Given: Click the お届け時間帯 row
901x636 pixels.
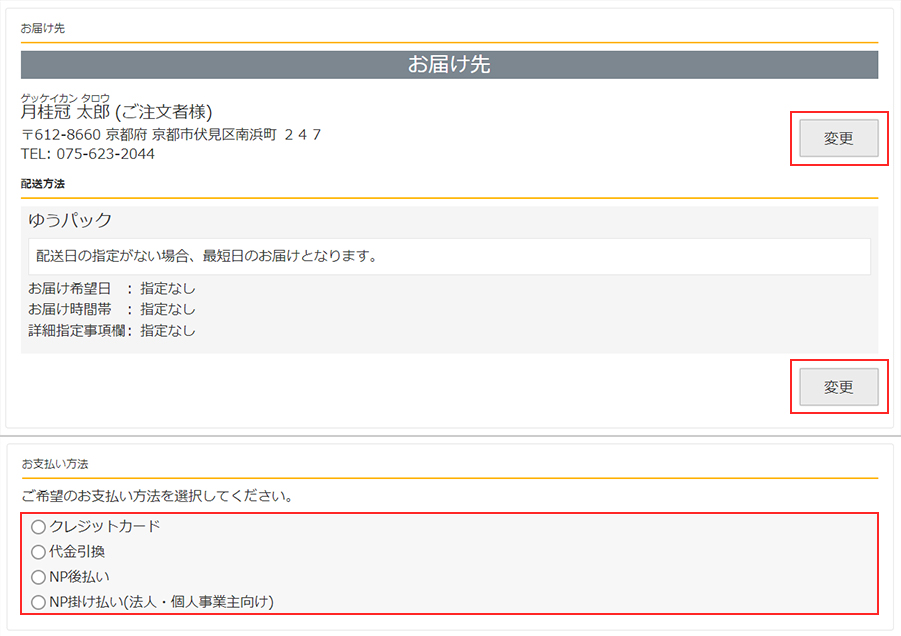Looking at the screenshot, I should (x=112, y=309).
